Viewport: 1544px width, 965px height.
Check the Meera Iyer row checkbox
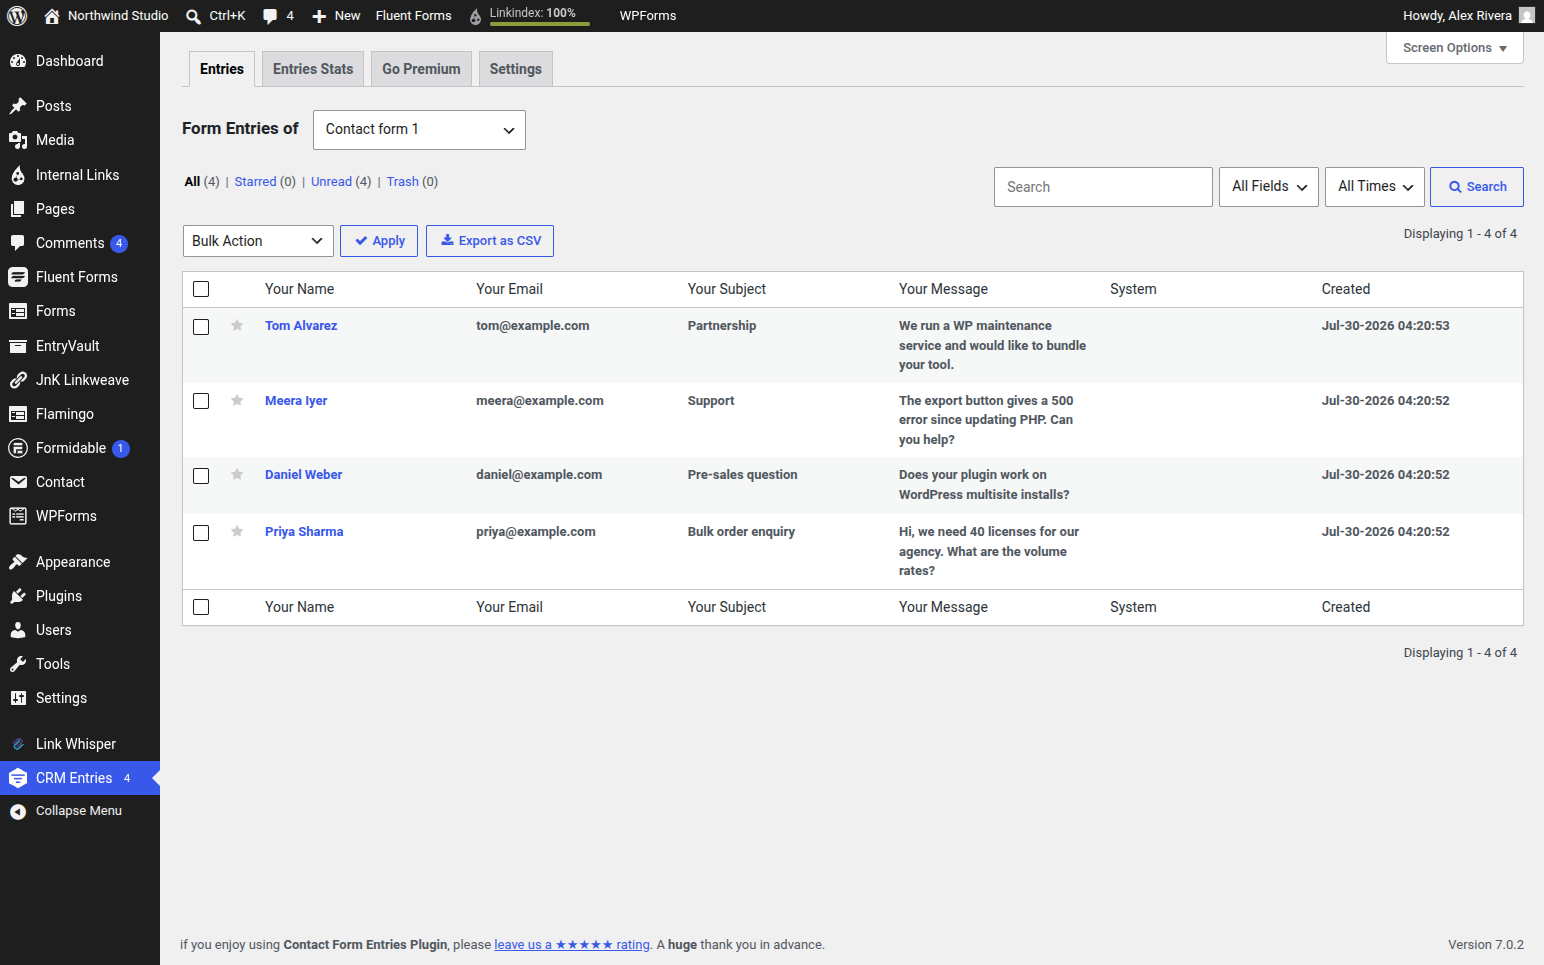(201, 401)
